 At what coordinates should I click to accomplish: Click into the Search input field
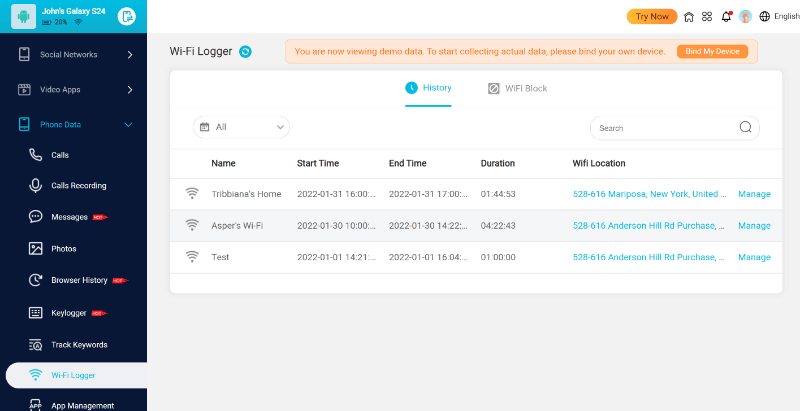[x=663, y=128]
